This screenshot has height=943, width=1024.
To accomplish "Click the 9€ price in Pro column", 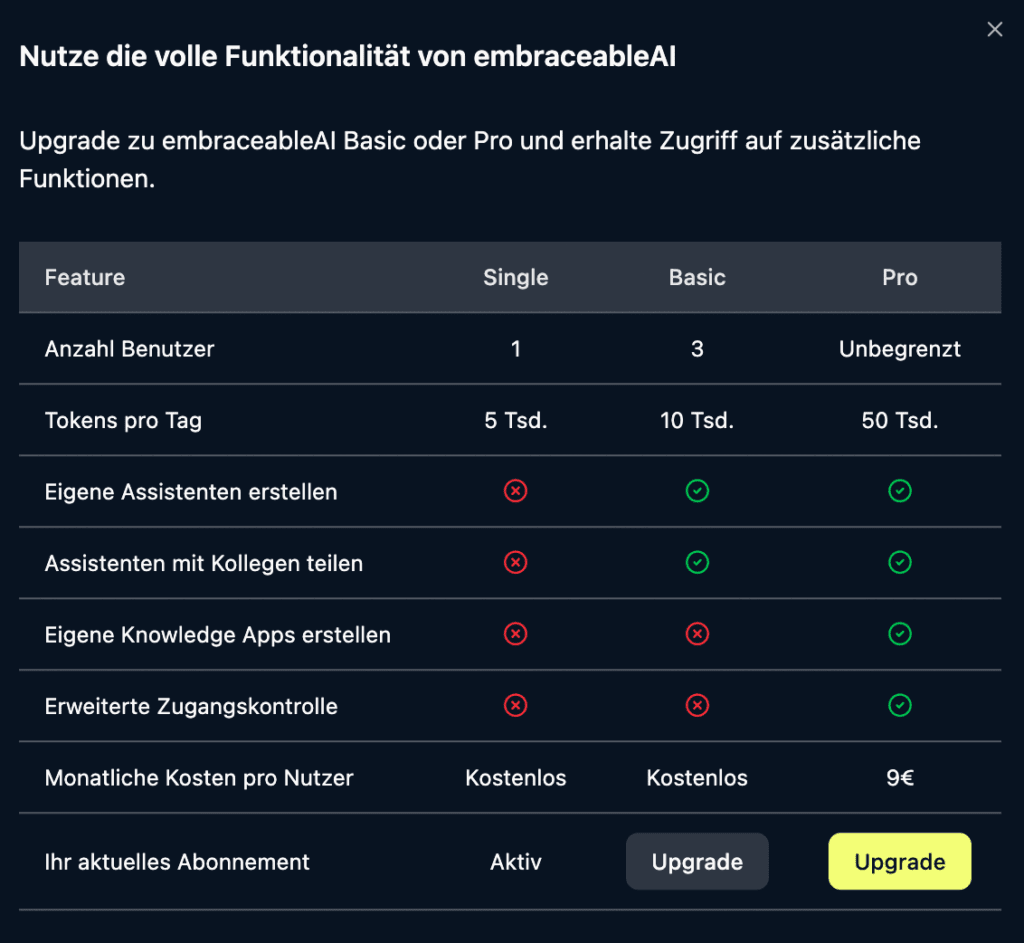I will tap(900, 778).
